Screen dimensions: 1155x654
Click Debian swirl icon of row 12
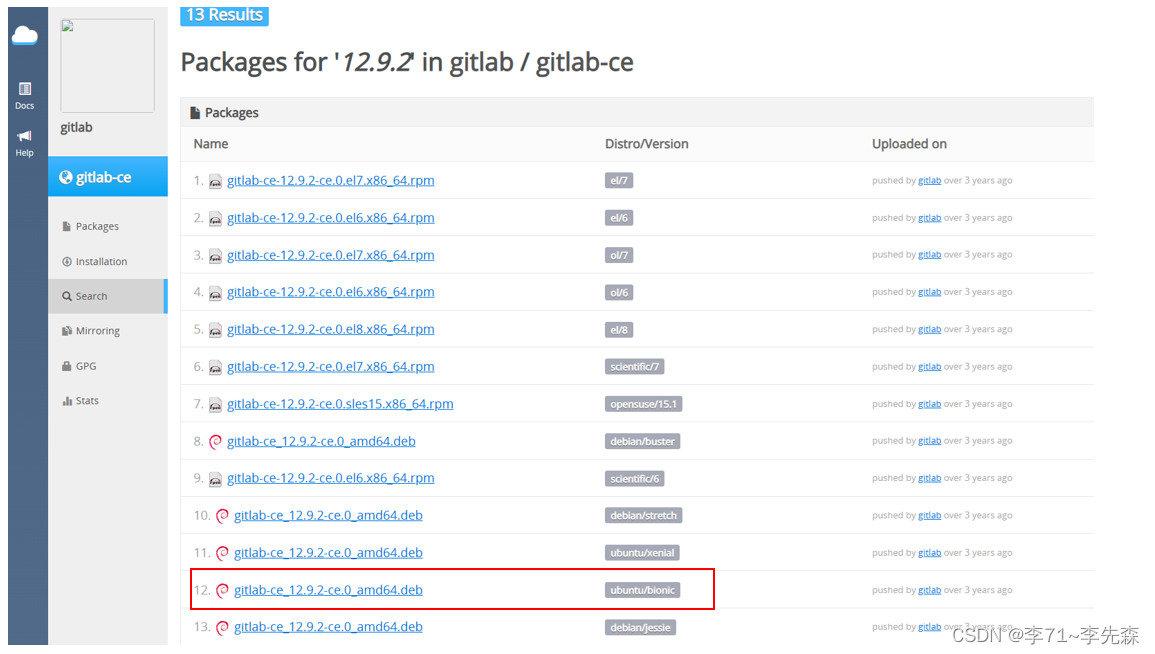pyautogui.click(x=222, y=591)
